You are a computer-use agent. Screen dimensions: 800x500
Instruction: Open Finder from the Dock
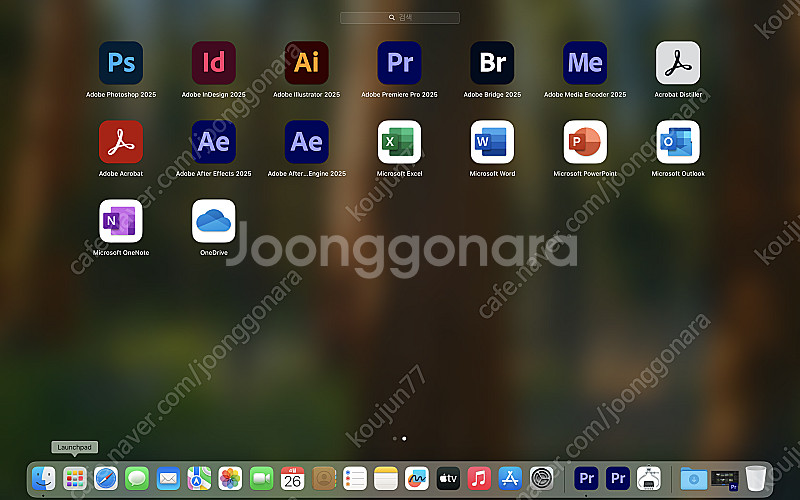point(44,479)
